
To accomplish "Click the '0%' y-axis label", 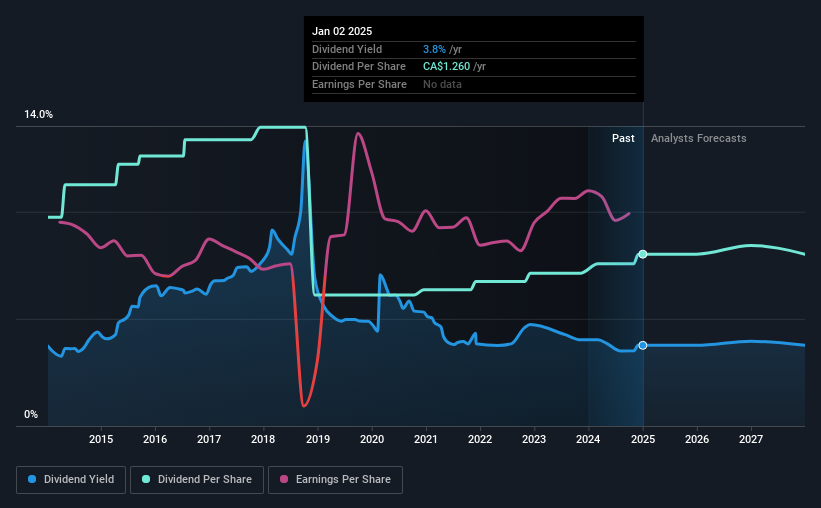I will [x=31, y=414].
